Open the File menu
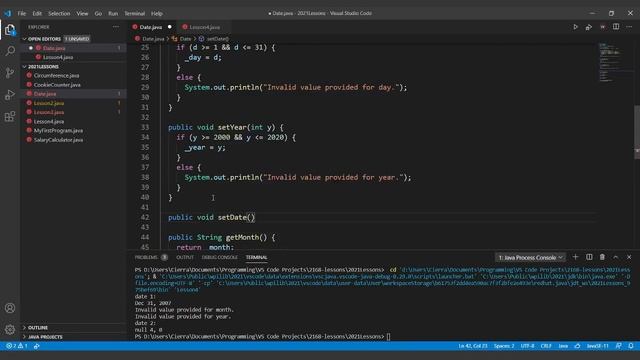 (x=22, y=13)
